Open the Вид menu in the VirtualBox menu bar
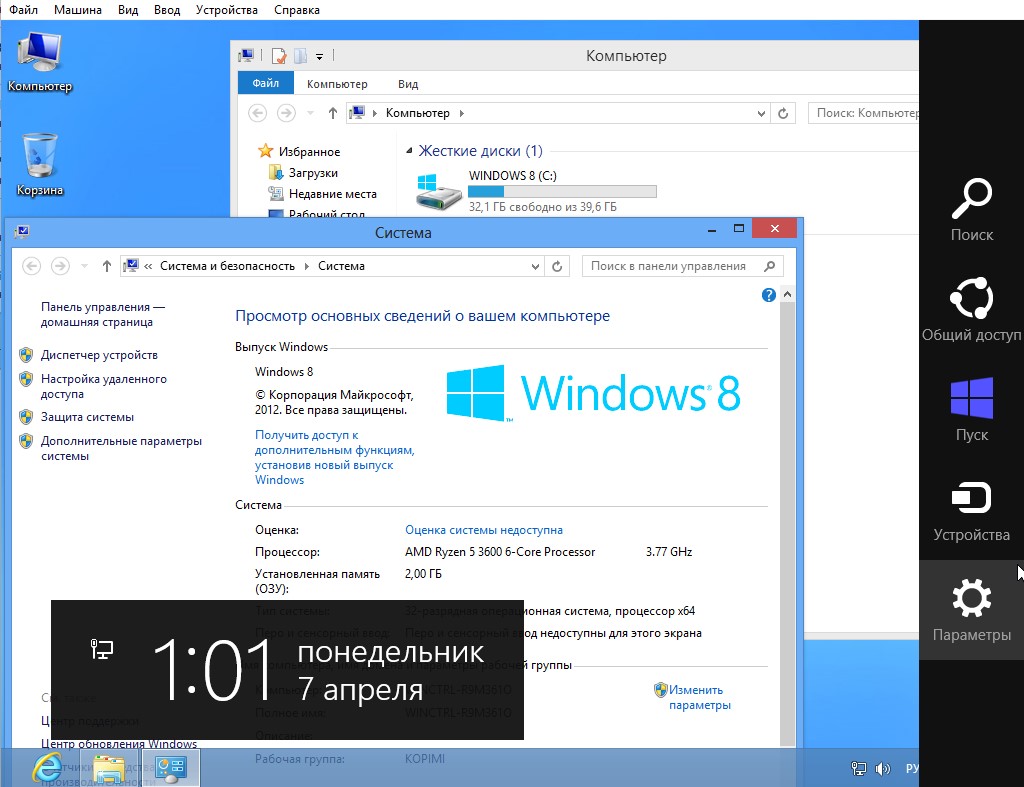Image resolution: width=1024 pixels, height=787 pixels. click(128, 10)
